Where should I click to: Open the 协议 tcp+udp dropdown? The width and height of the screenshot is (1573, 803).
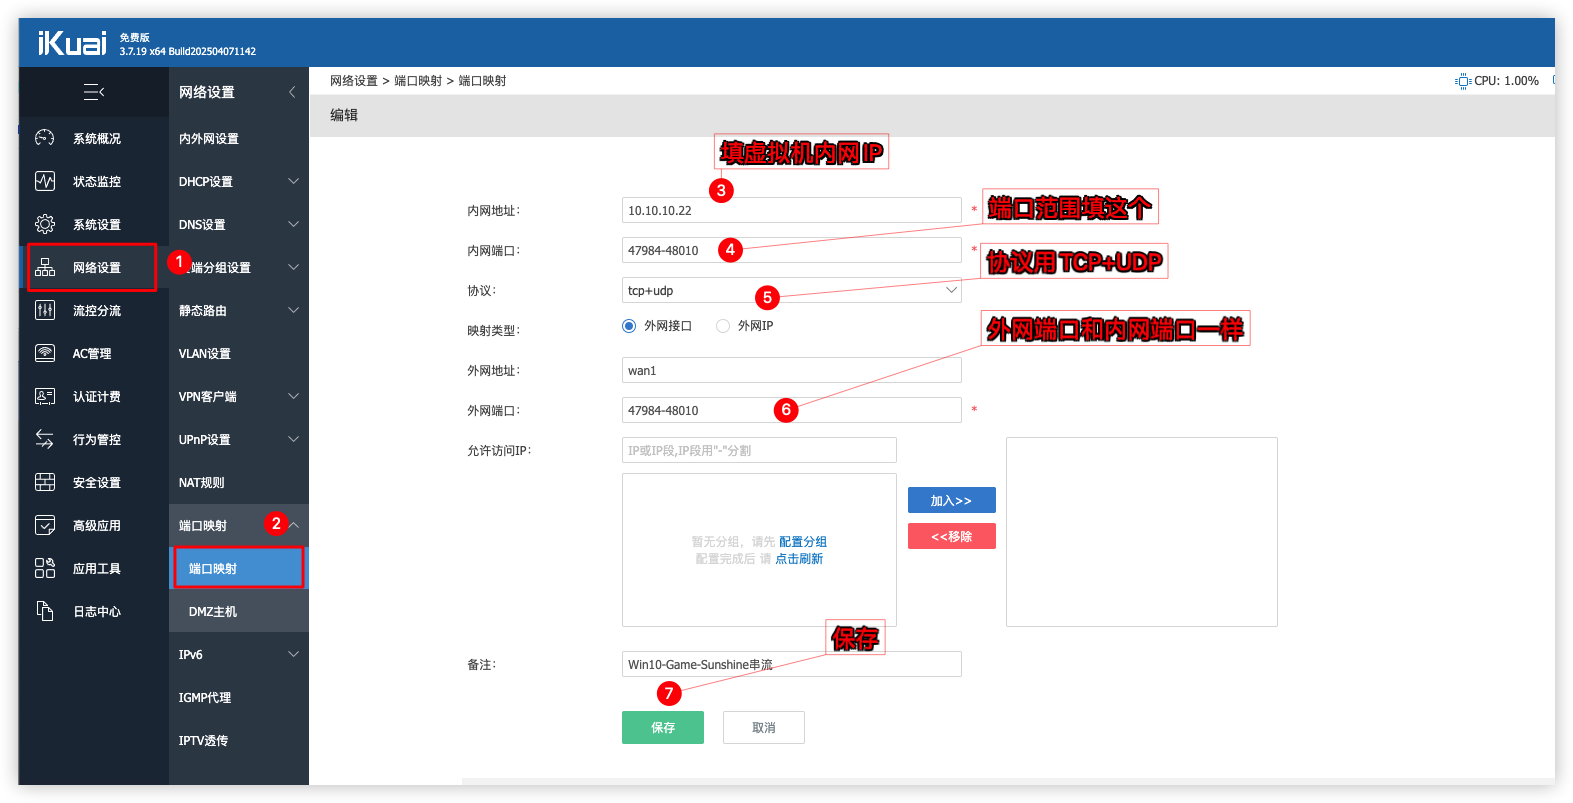pyautogui.click(x=791, y=290)
